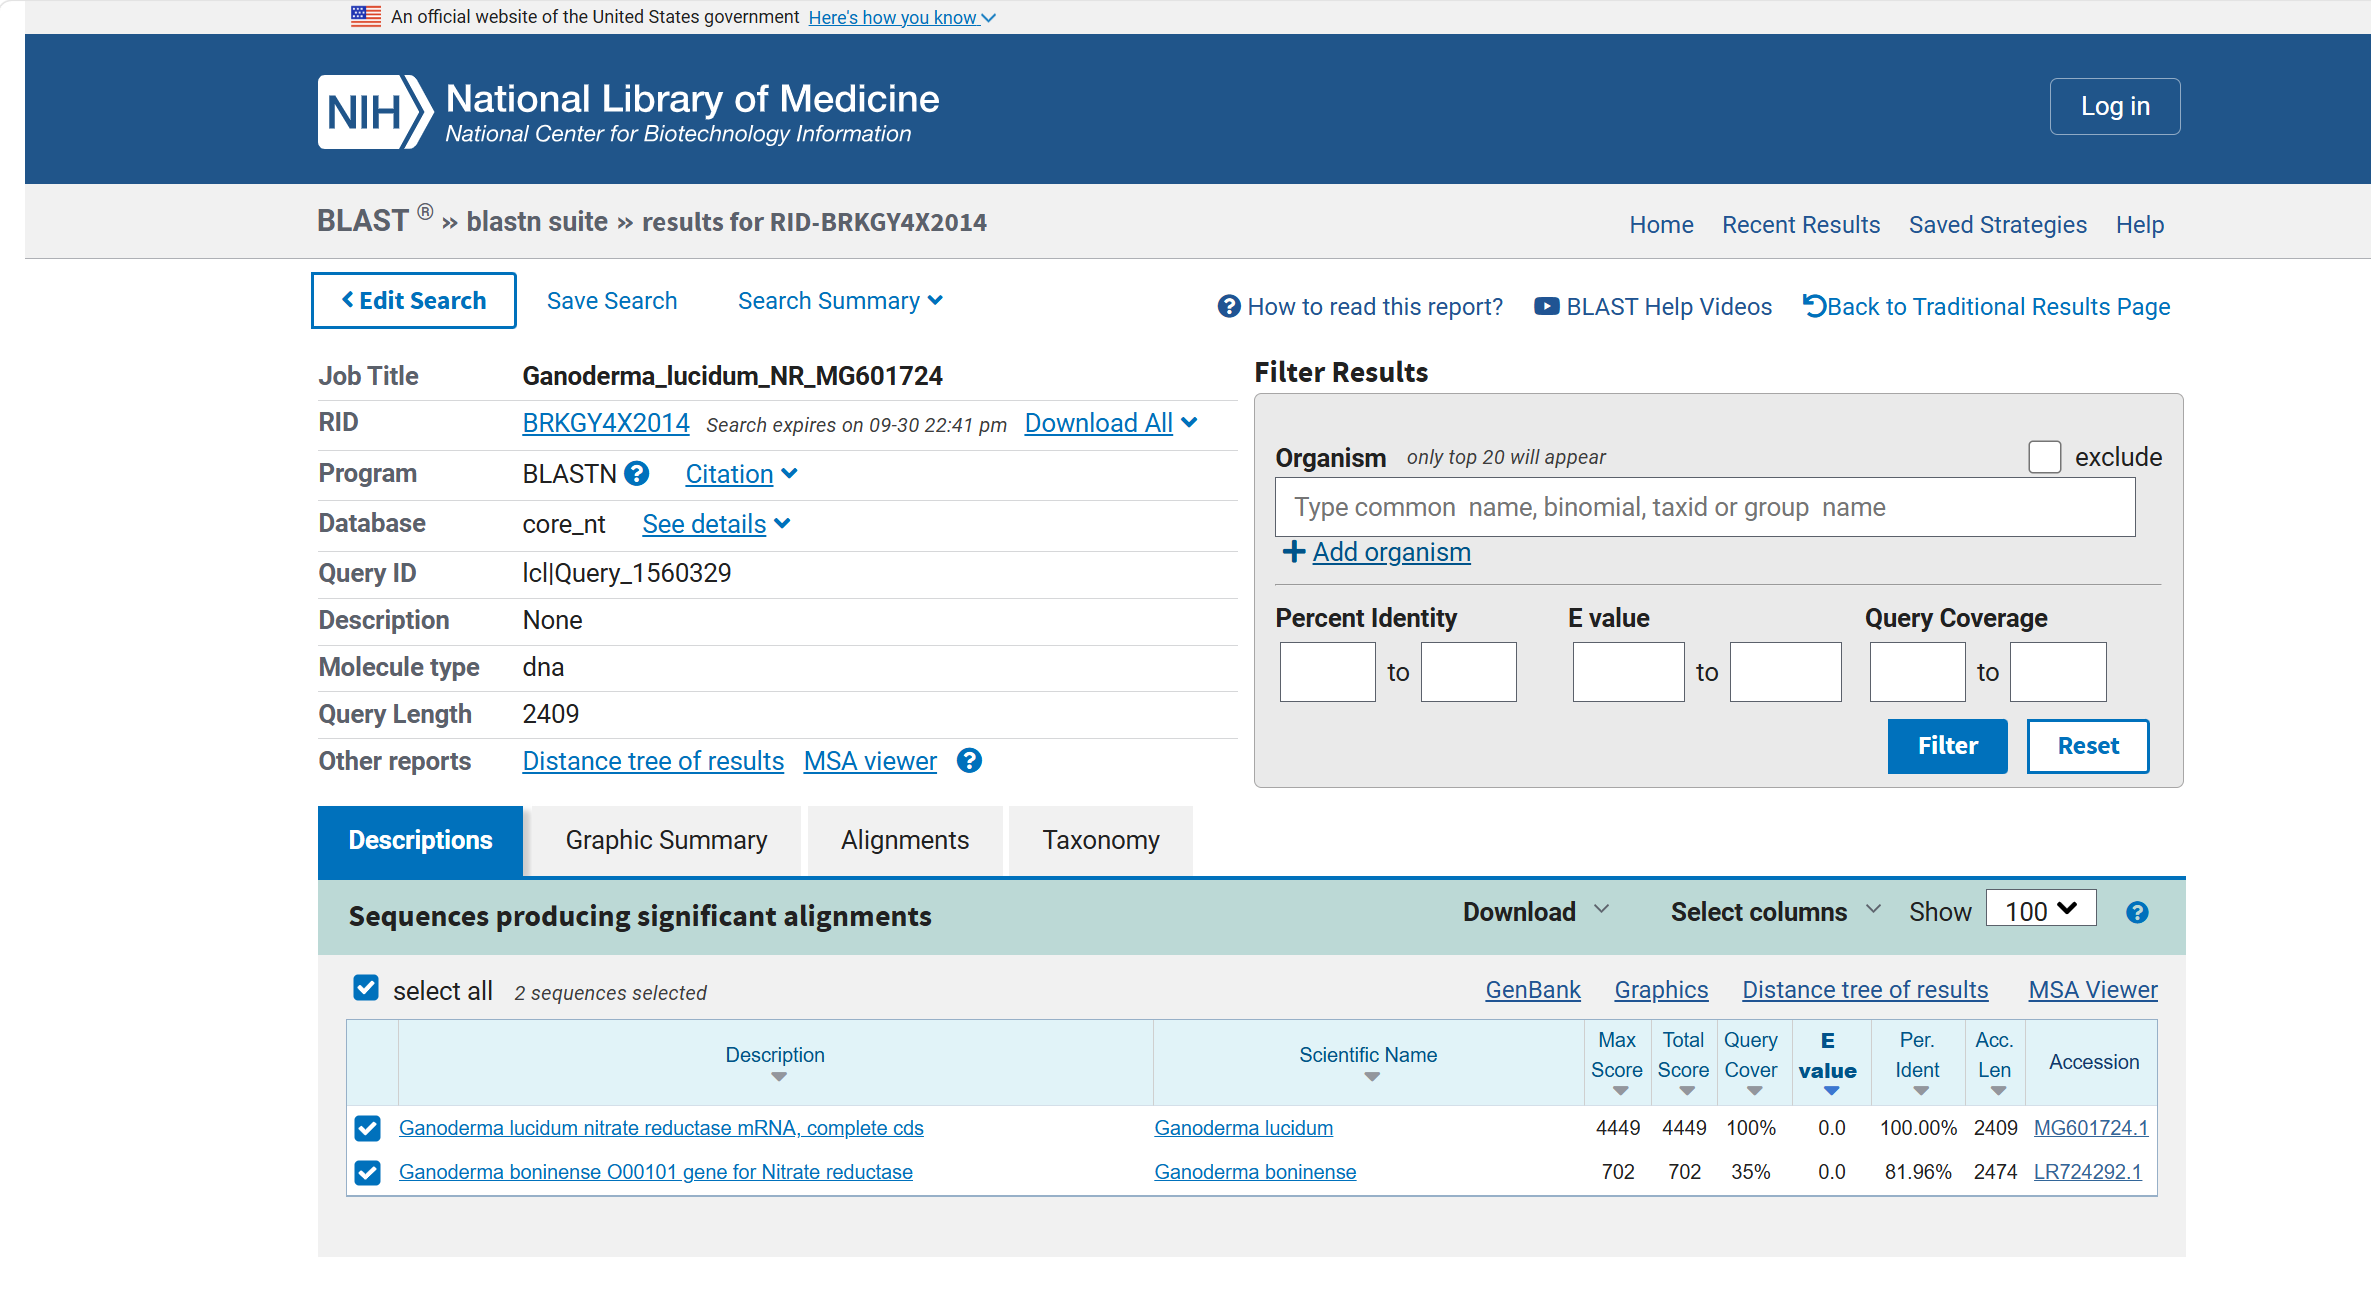Expand the database See details
Image resolution: width=2371 pixels, height=1306 pixels.
(x=716, y=524)
